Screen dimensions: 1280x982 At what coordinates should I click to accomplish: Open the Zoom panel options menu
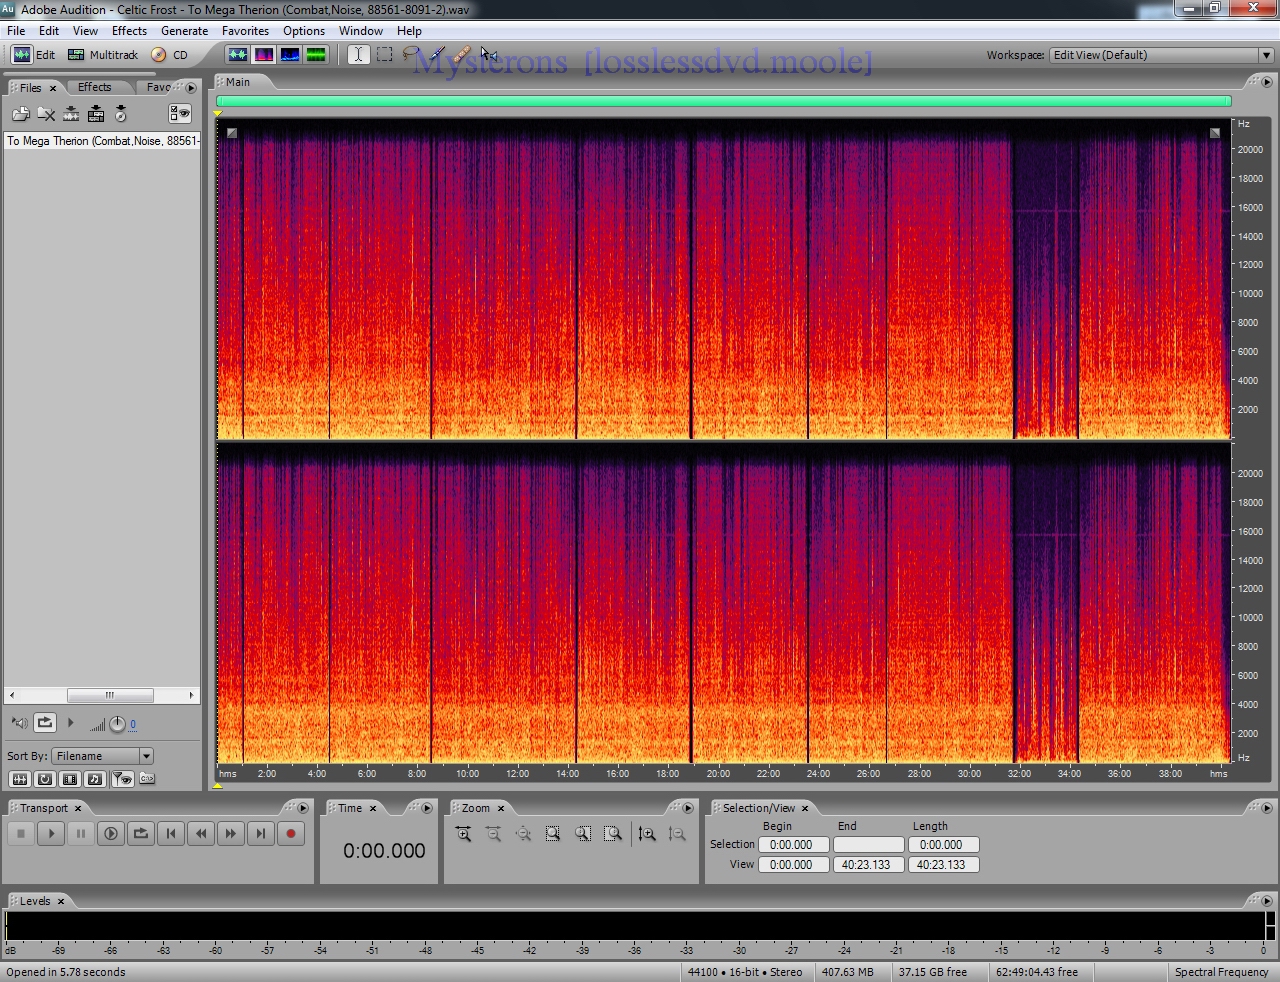[687, 808]
